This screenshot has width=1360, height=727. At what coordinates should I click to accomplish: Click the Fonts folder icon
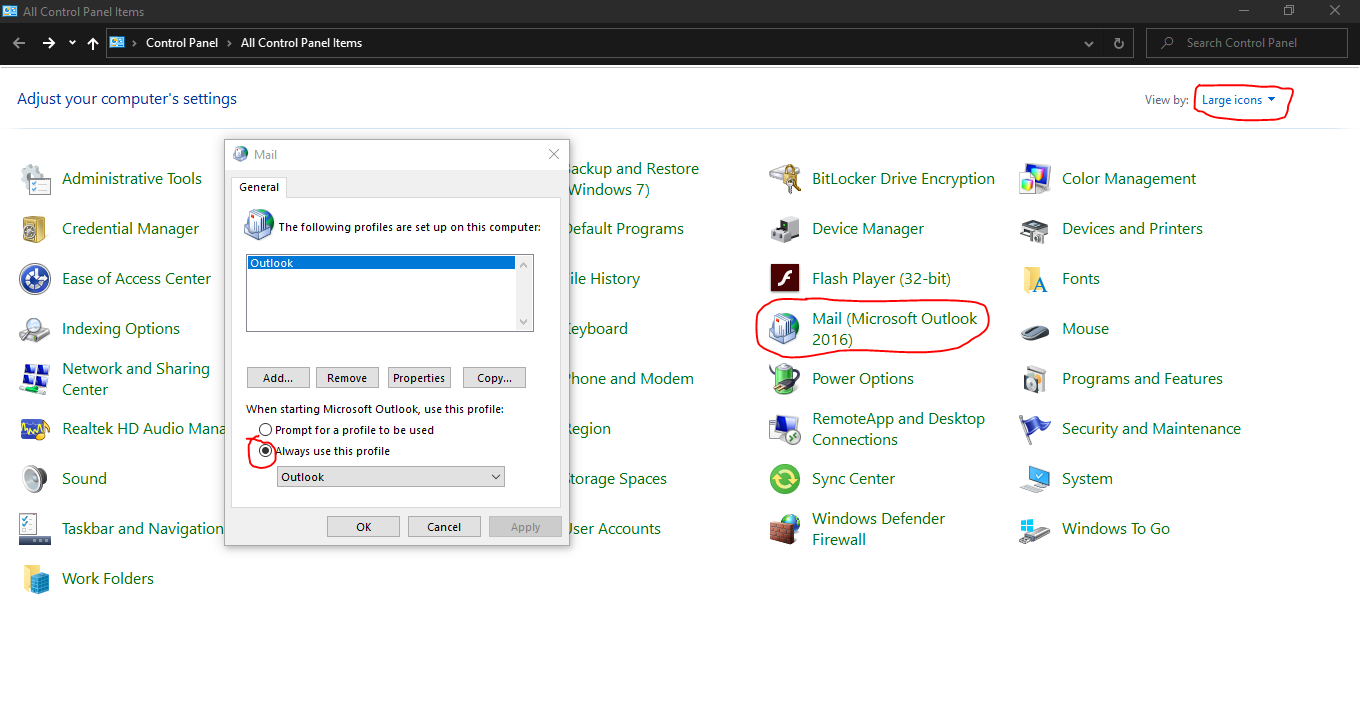tap(1035, 279)
